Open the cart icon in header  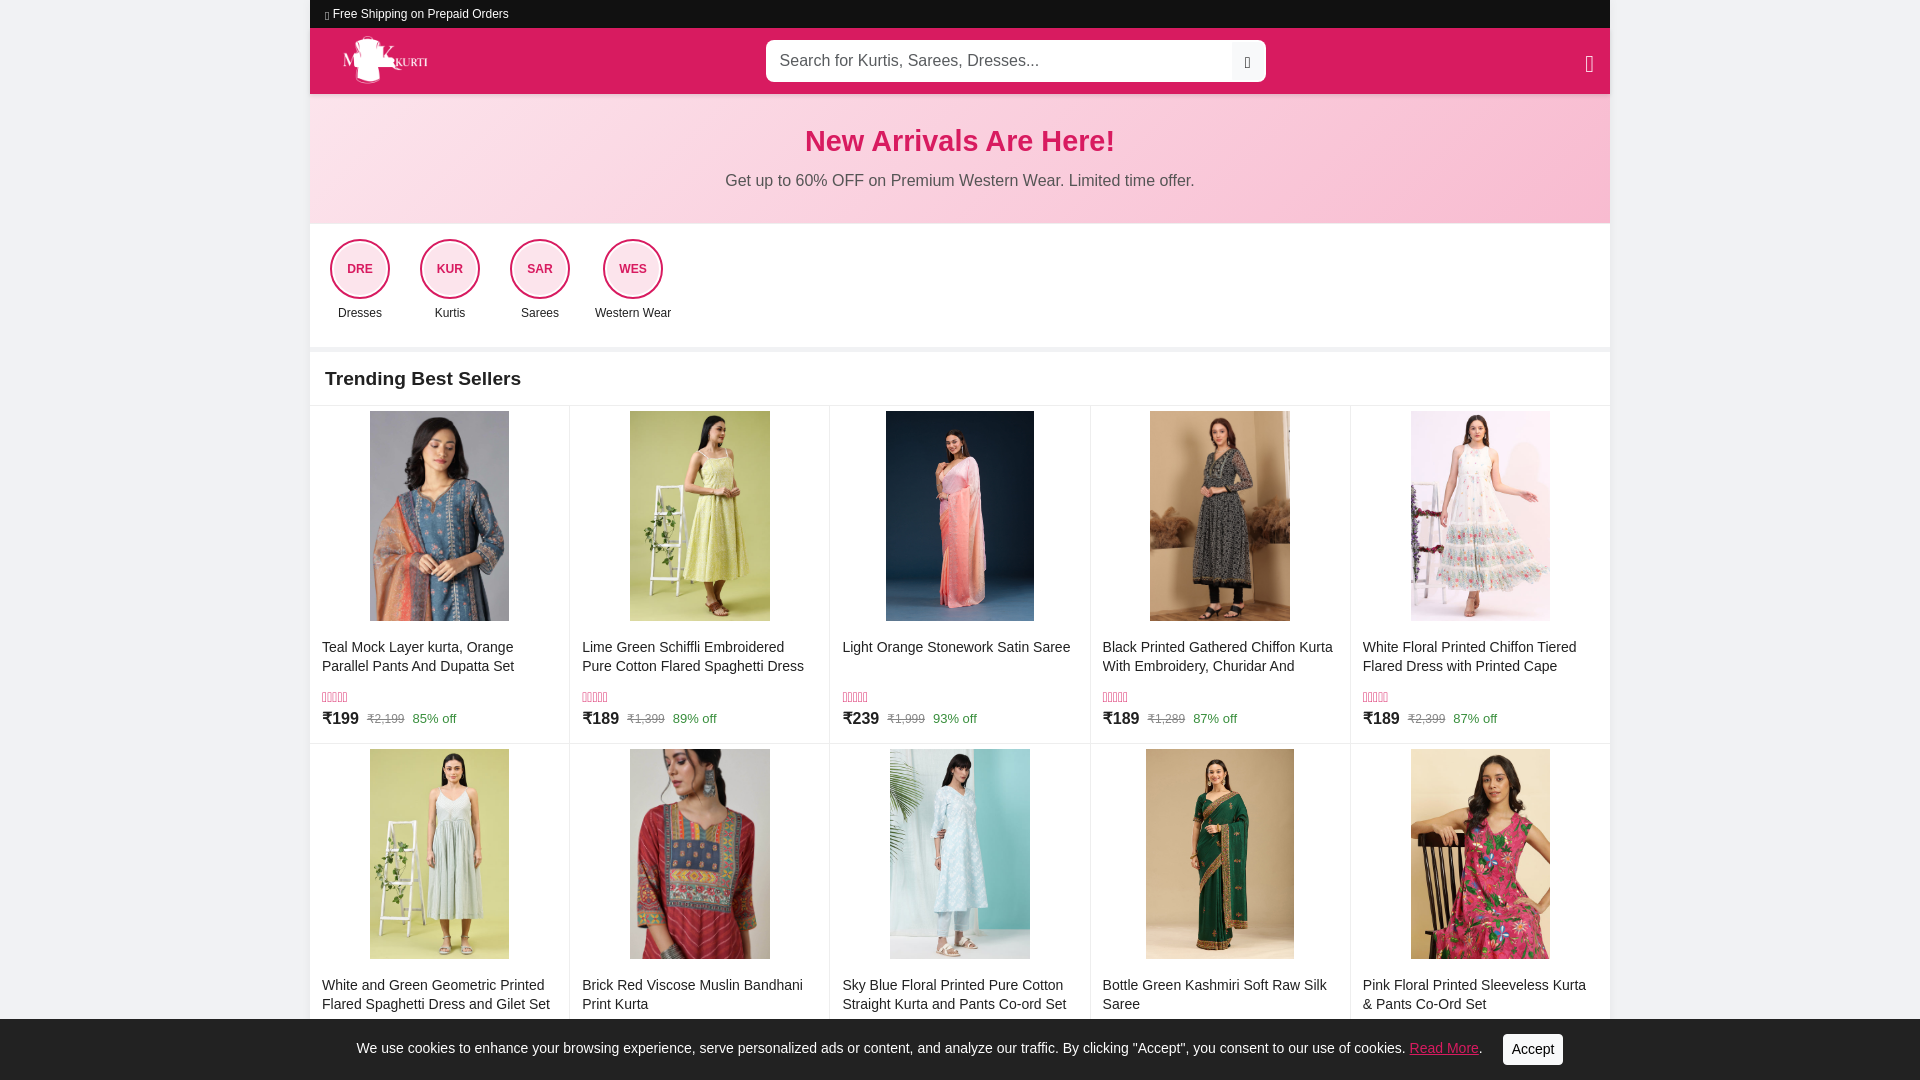[1588, 64]
